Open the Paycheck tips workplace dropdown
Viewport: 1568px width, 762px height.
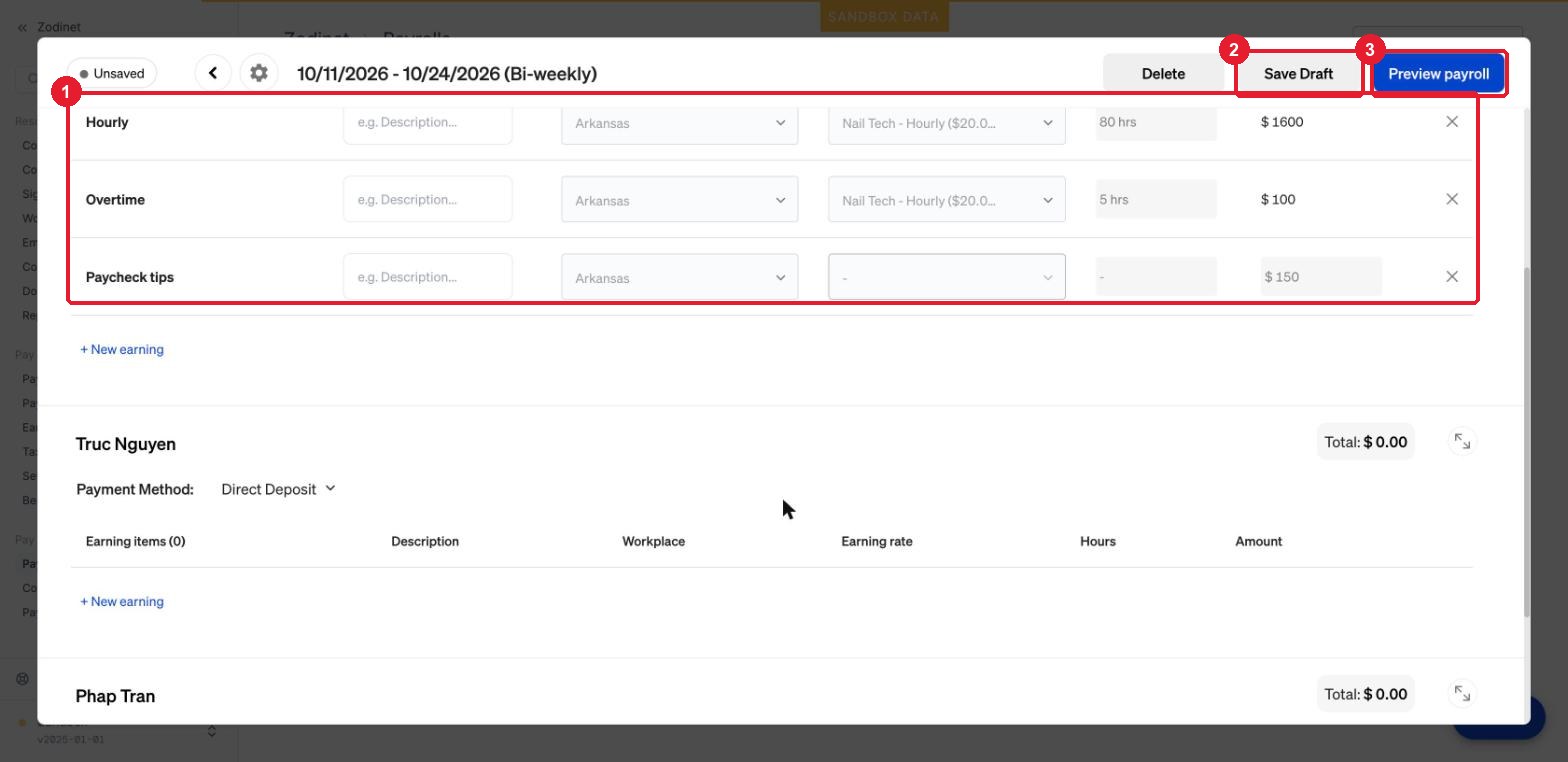point(680,278)
